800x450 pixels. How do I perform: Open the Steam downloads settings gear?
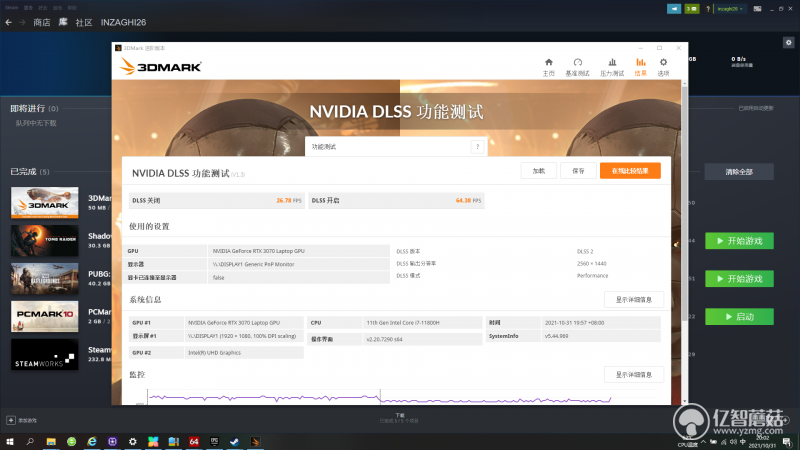point(788,42)
